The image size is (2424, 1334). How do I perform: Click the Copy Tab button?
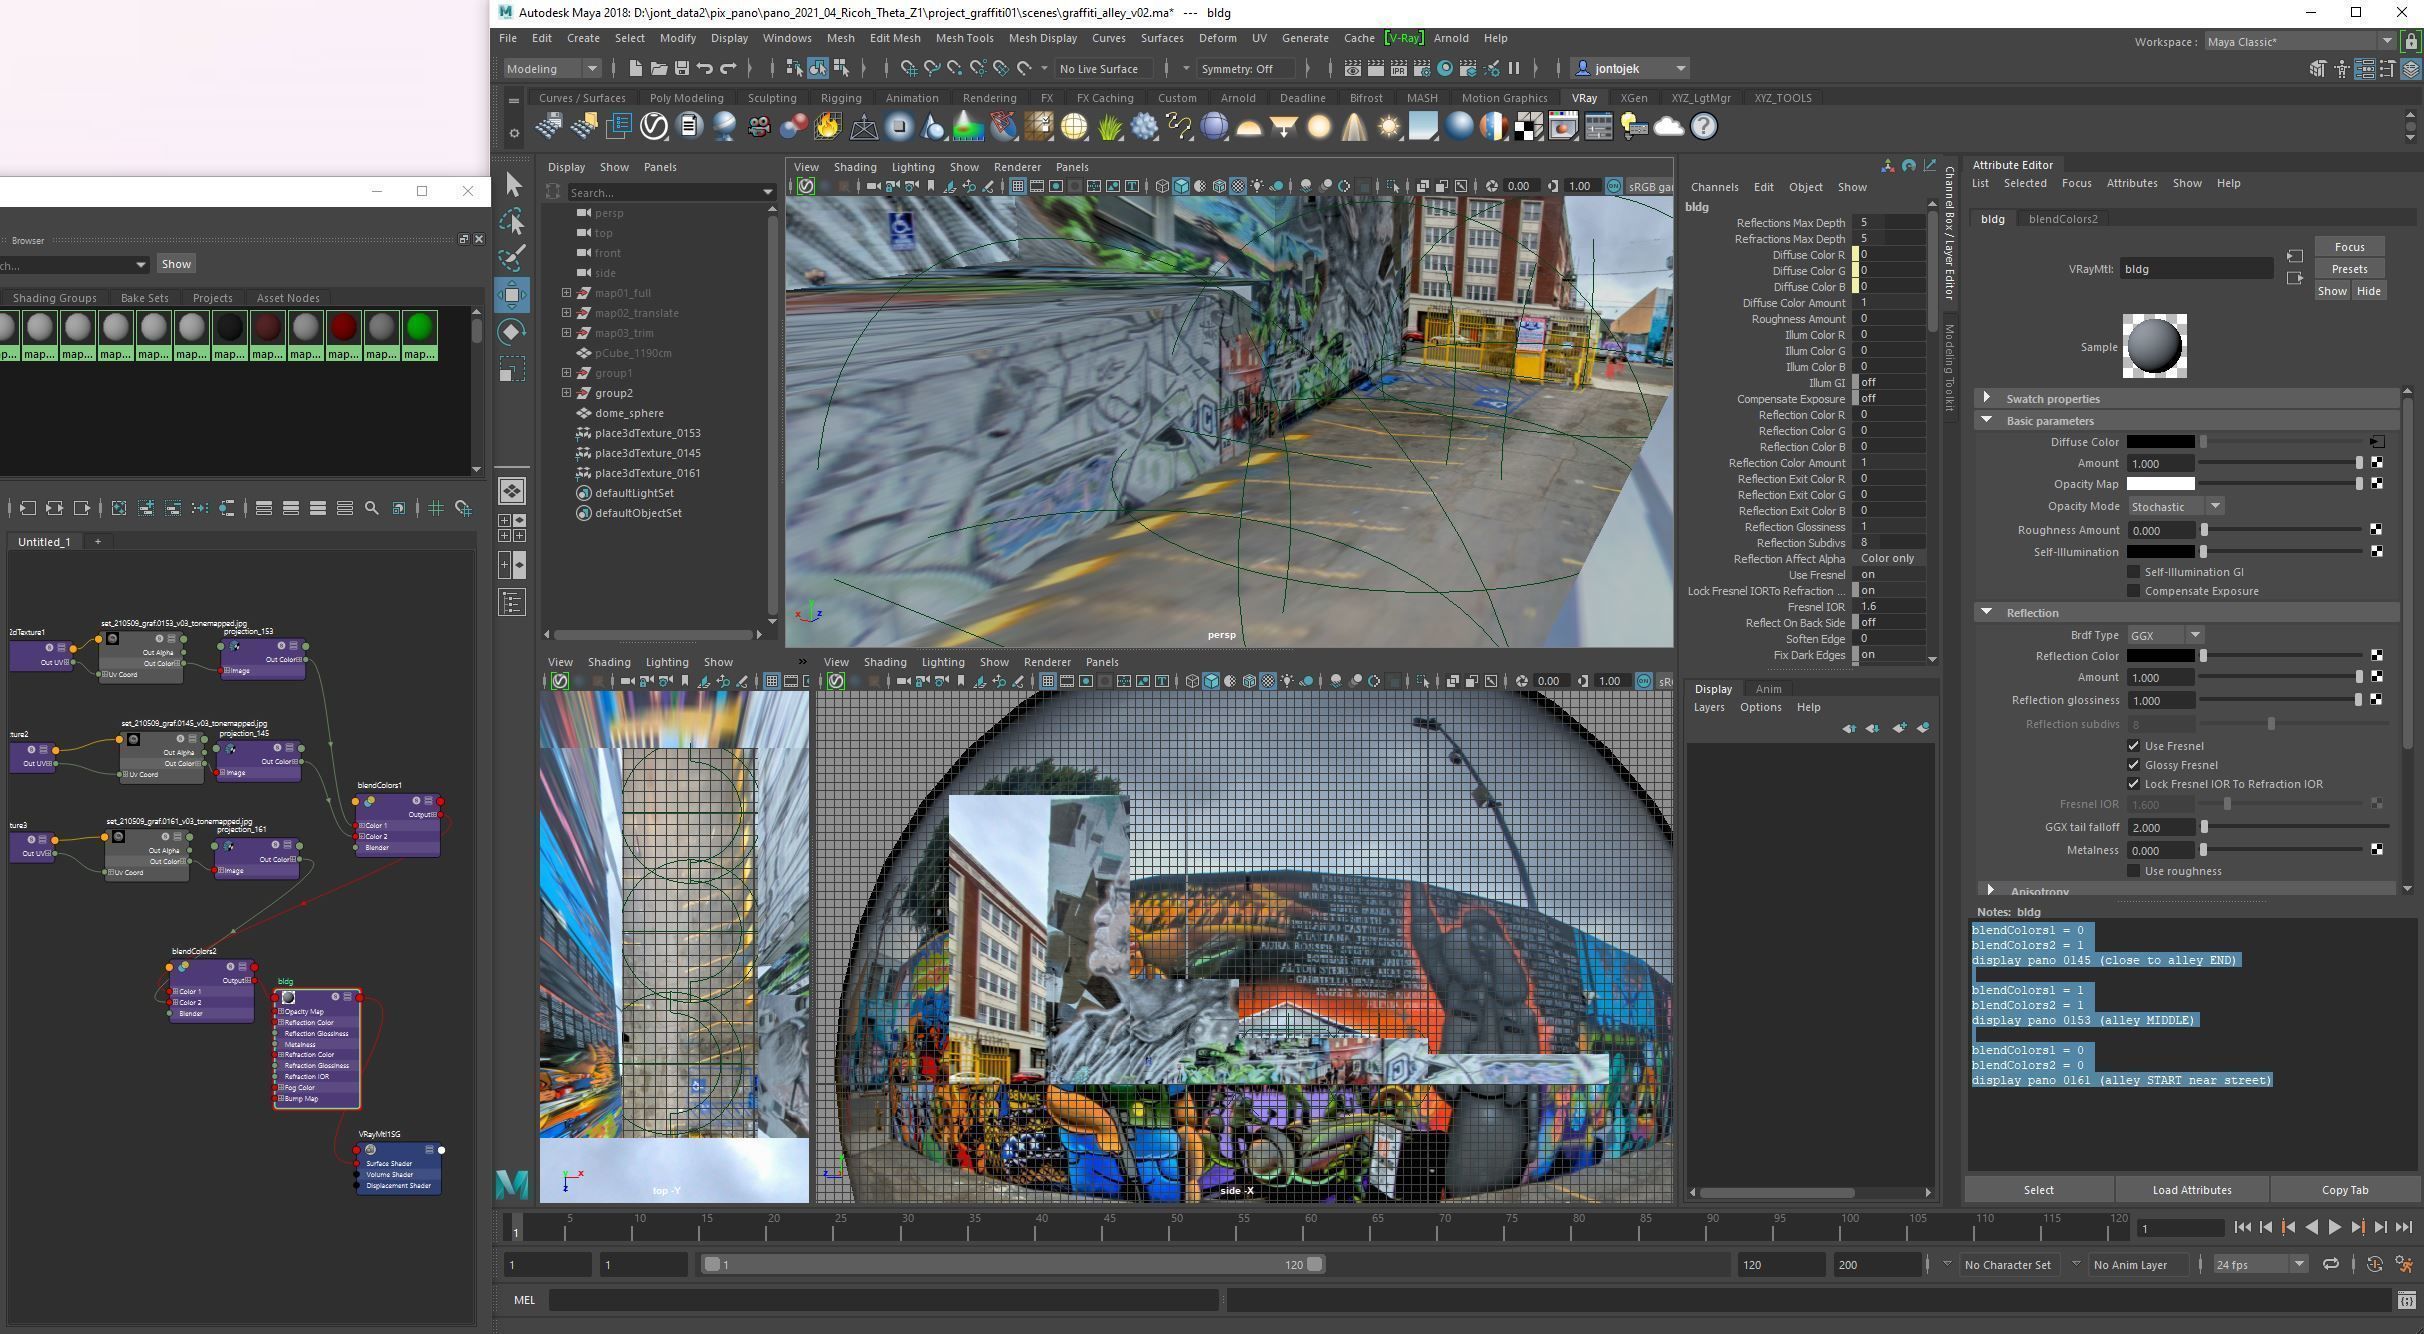pos(2344,1190)
